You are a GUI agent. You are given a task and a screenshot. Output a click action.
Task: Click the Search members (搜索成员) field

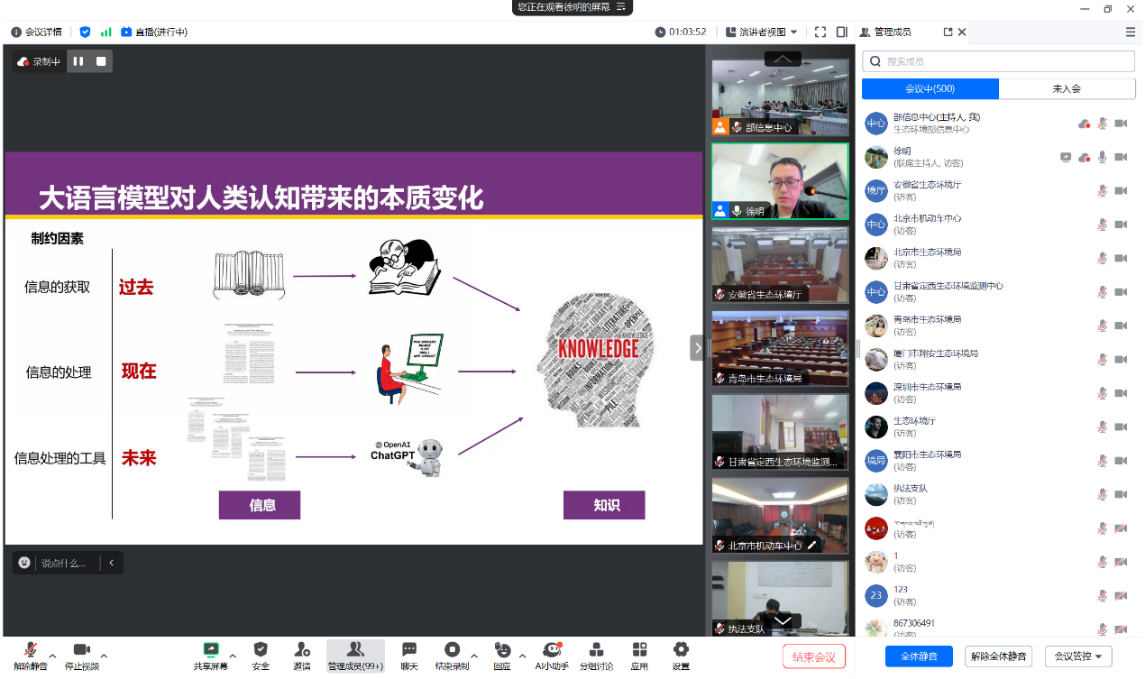(1000, 62)
